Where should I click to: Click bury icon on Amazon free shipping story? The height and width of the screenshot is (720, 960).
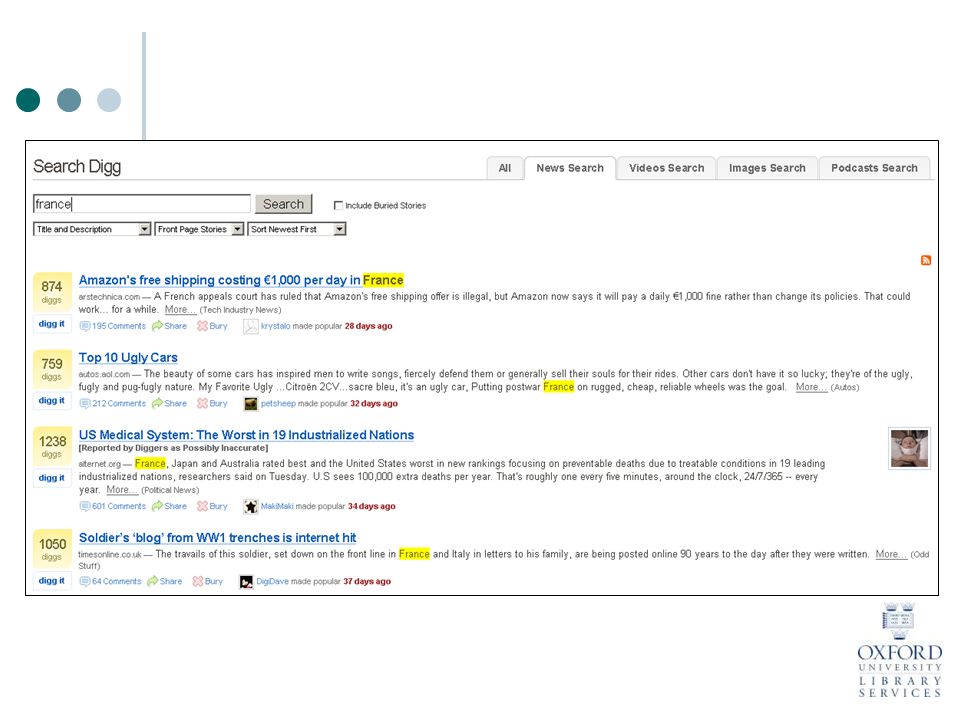pyautogui.click(x=202, y=326)
